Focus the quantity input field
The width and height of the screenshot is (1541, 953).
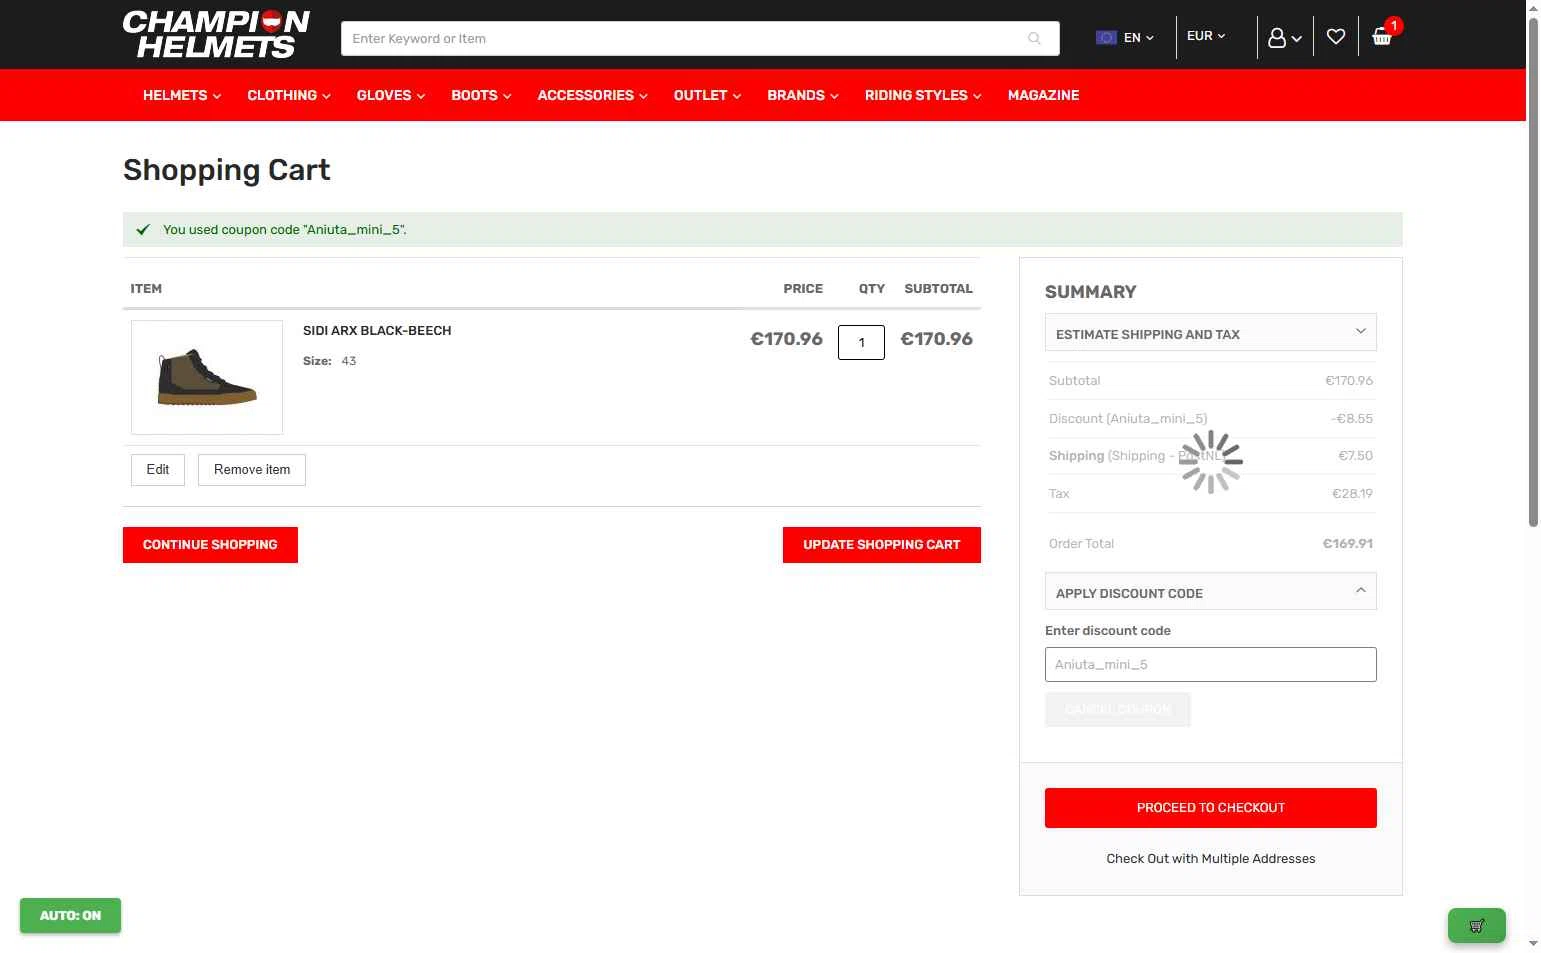pos(861,342)
